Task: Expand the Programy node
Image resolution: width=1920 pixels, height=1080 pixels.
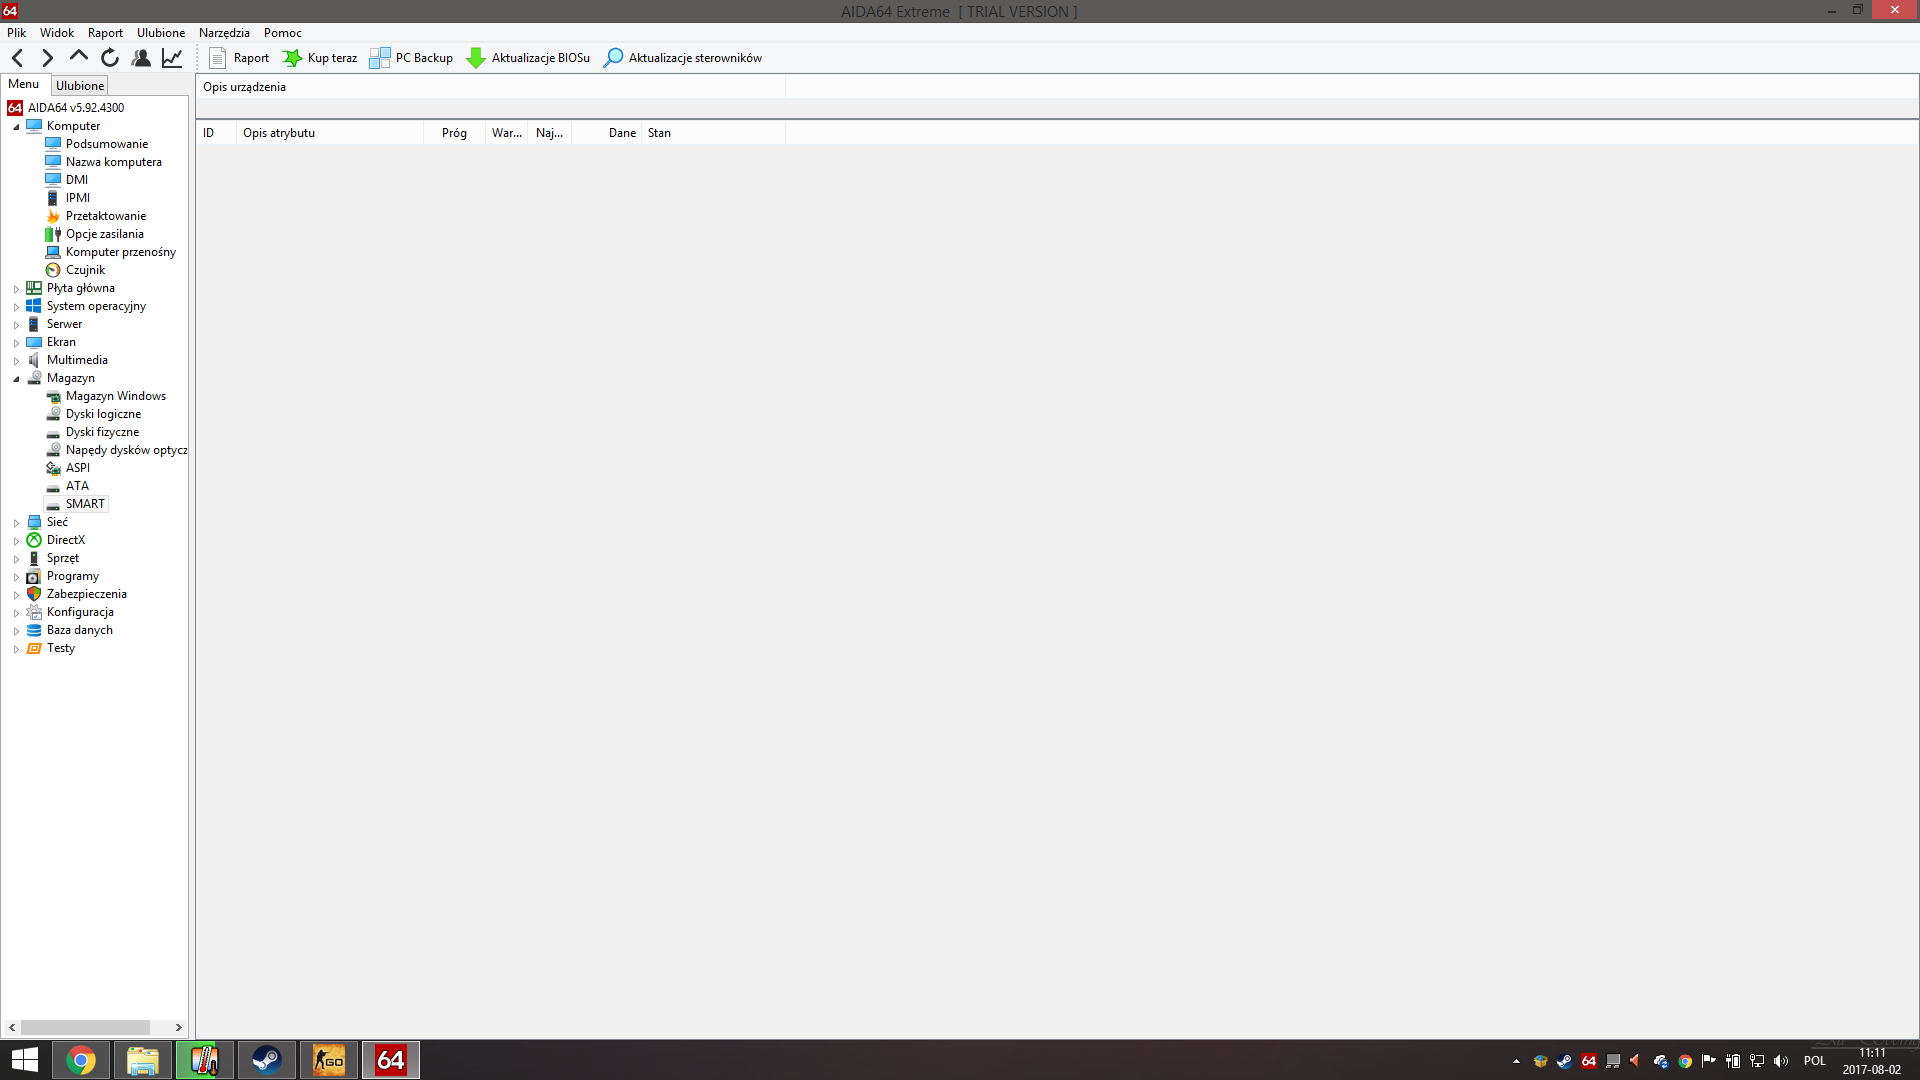Action: click(16, 577)
